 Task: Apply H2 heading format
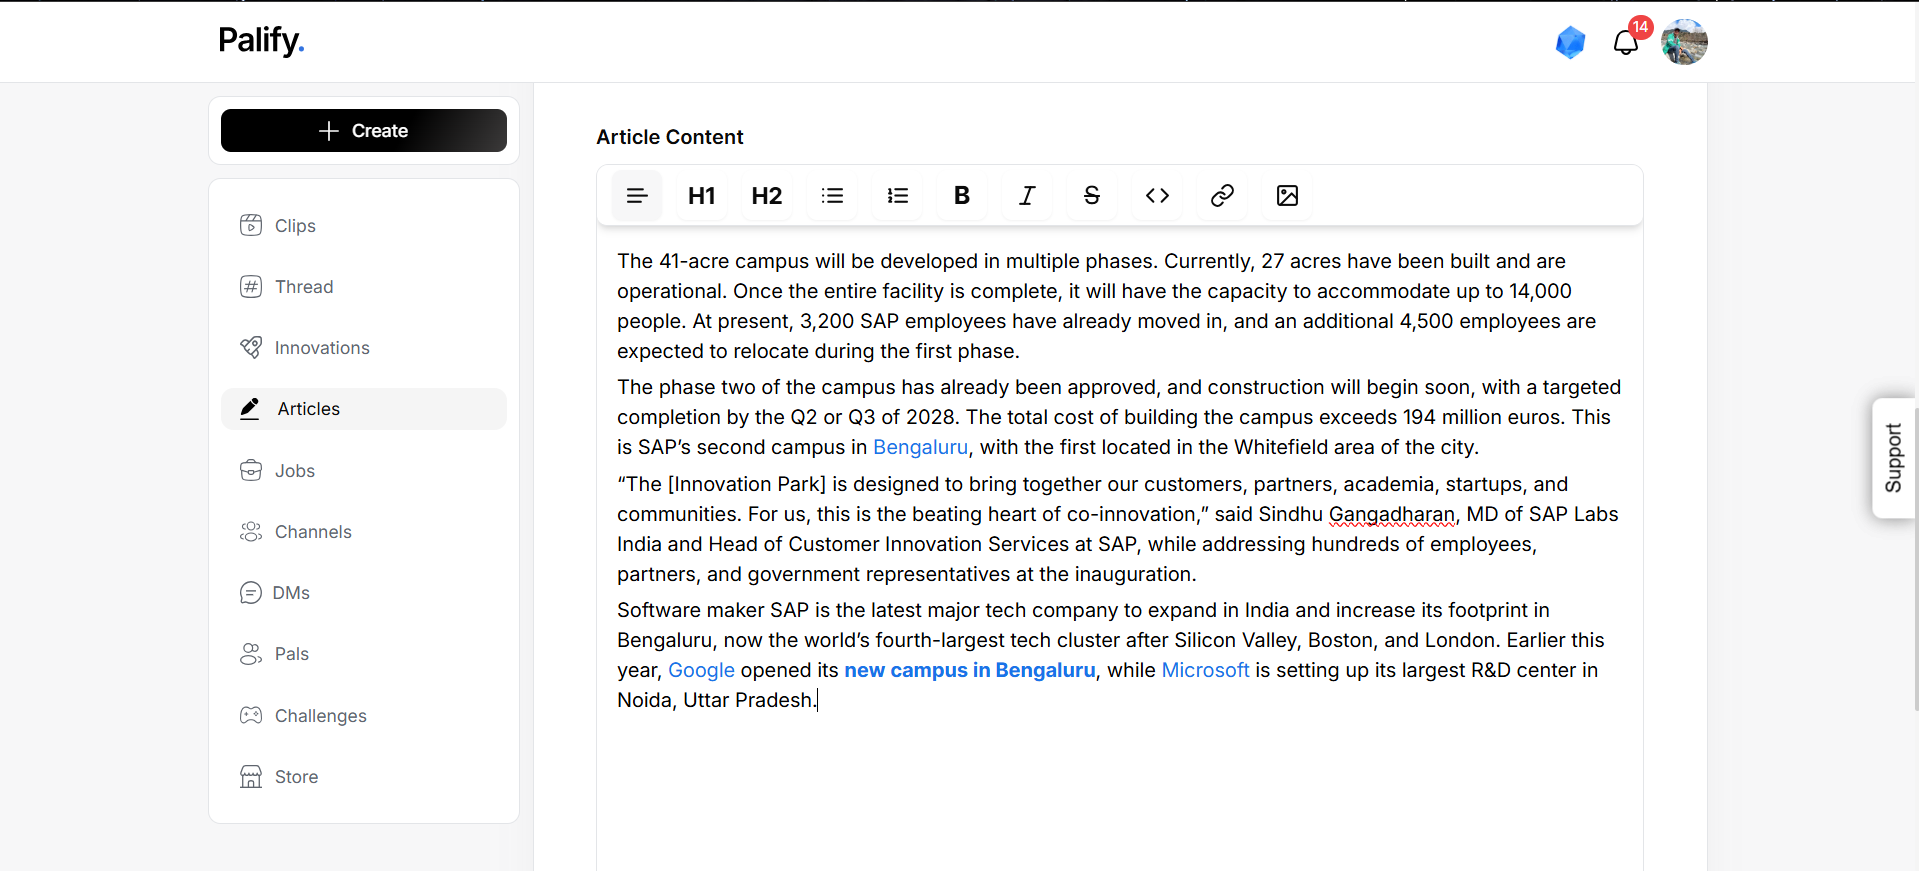pos(767,196)
